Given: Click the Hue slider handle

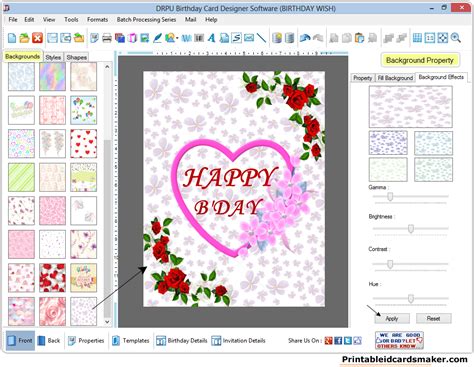Looking at the screenshot, I should (411, 298).
